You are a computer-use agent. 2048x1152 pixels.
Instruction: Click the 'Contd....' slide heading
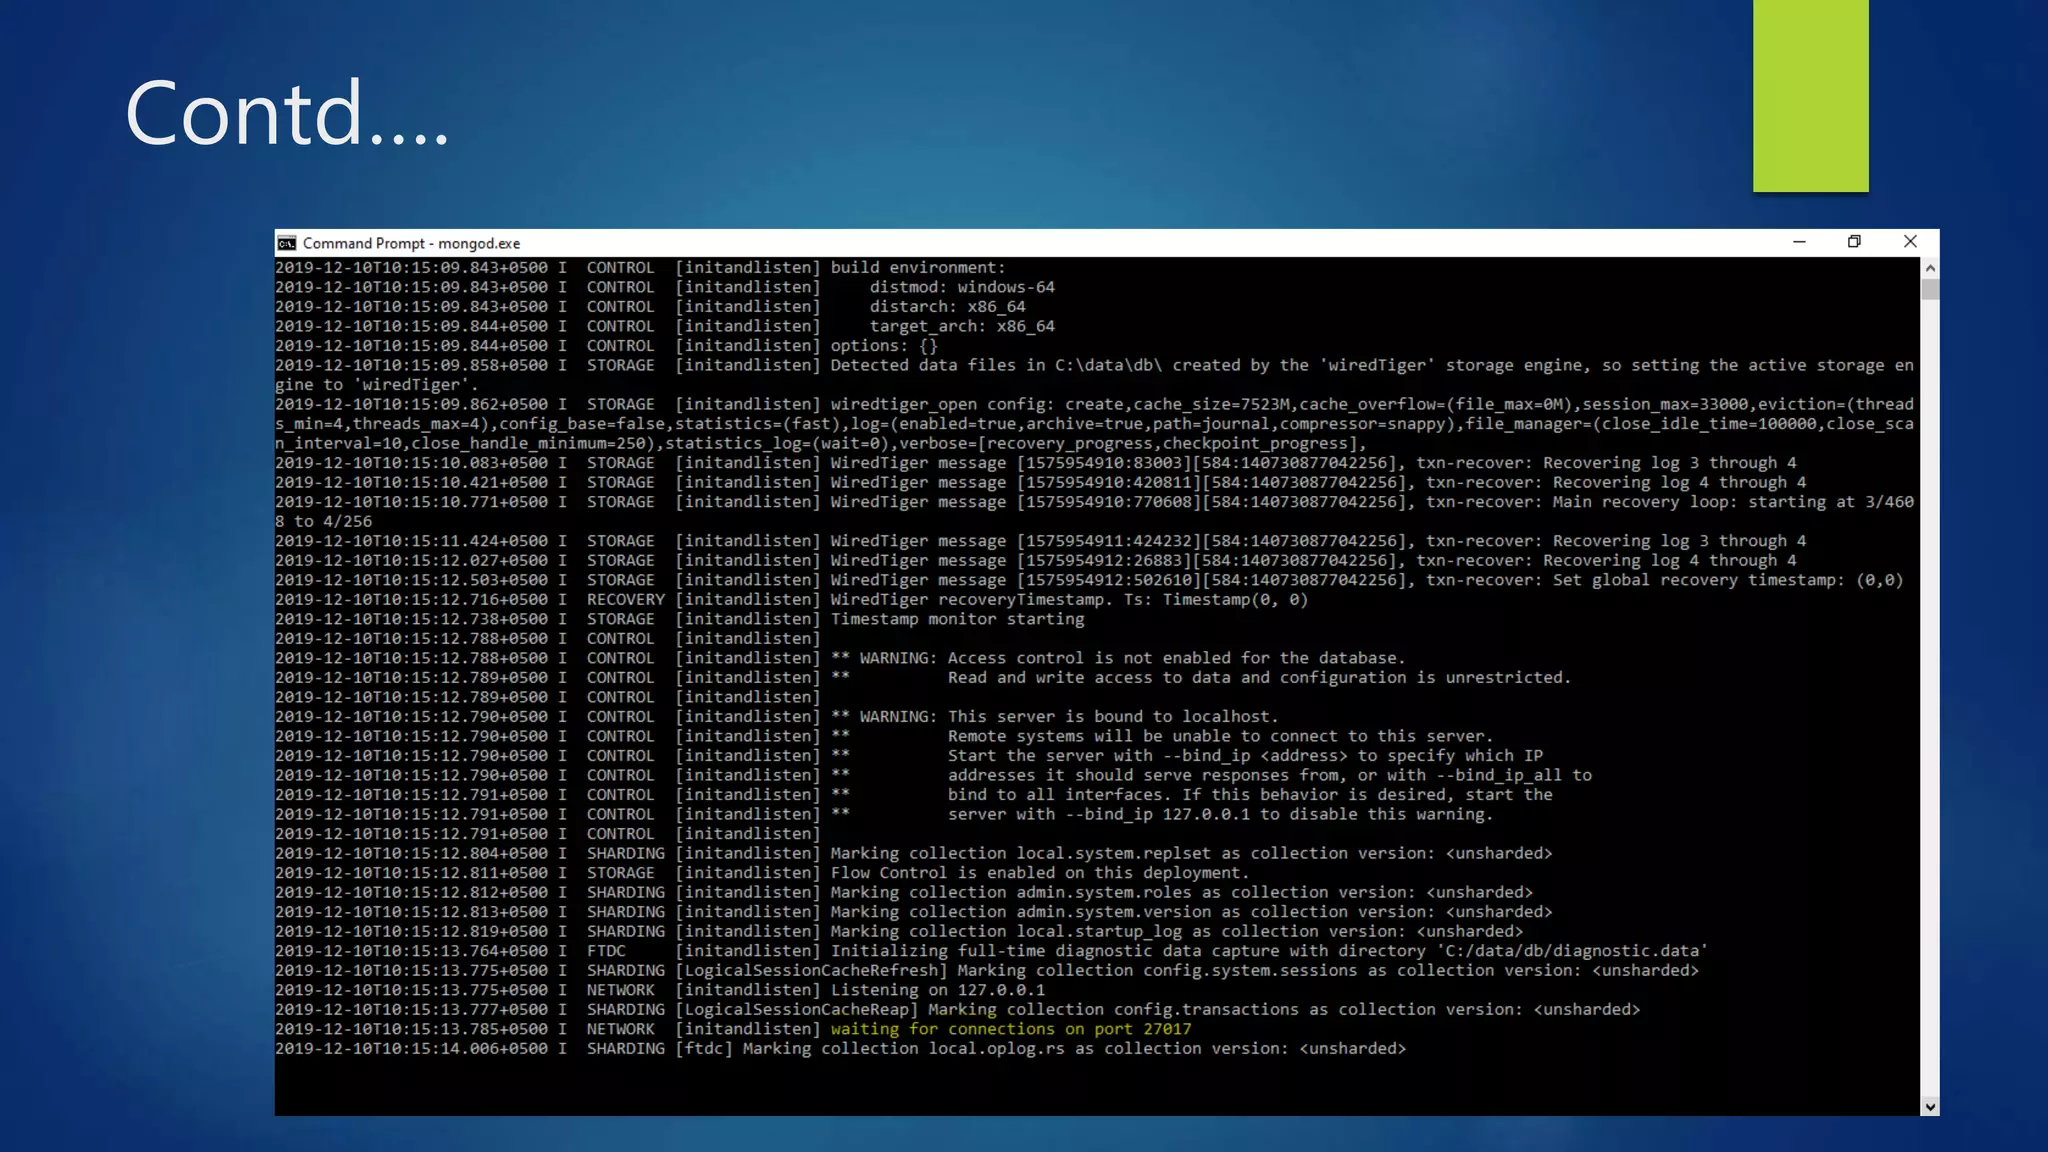(x=287, y=113)
